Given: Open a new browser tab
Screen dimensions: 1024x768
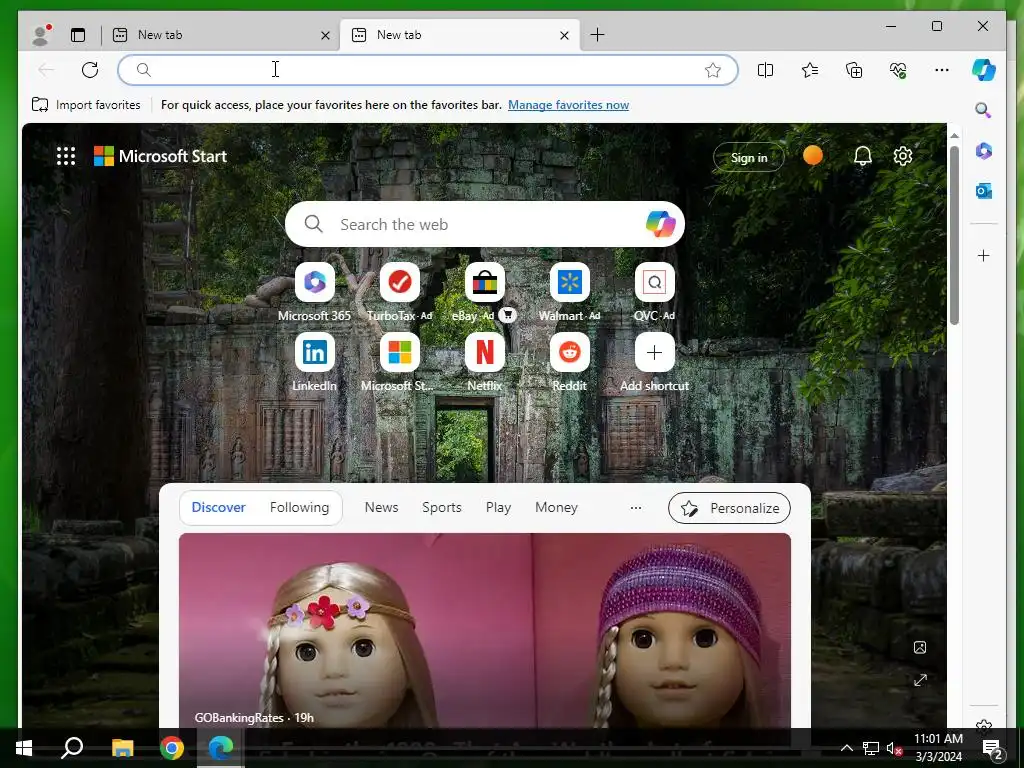Looking at the screenshot, I should 597,35.
